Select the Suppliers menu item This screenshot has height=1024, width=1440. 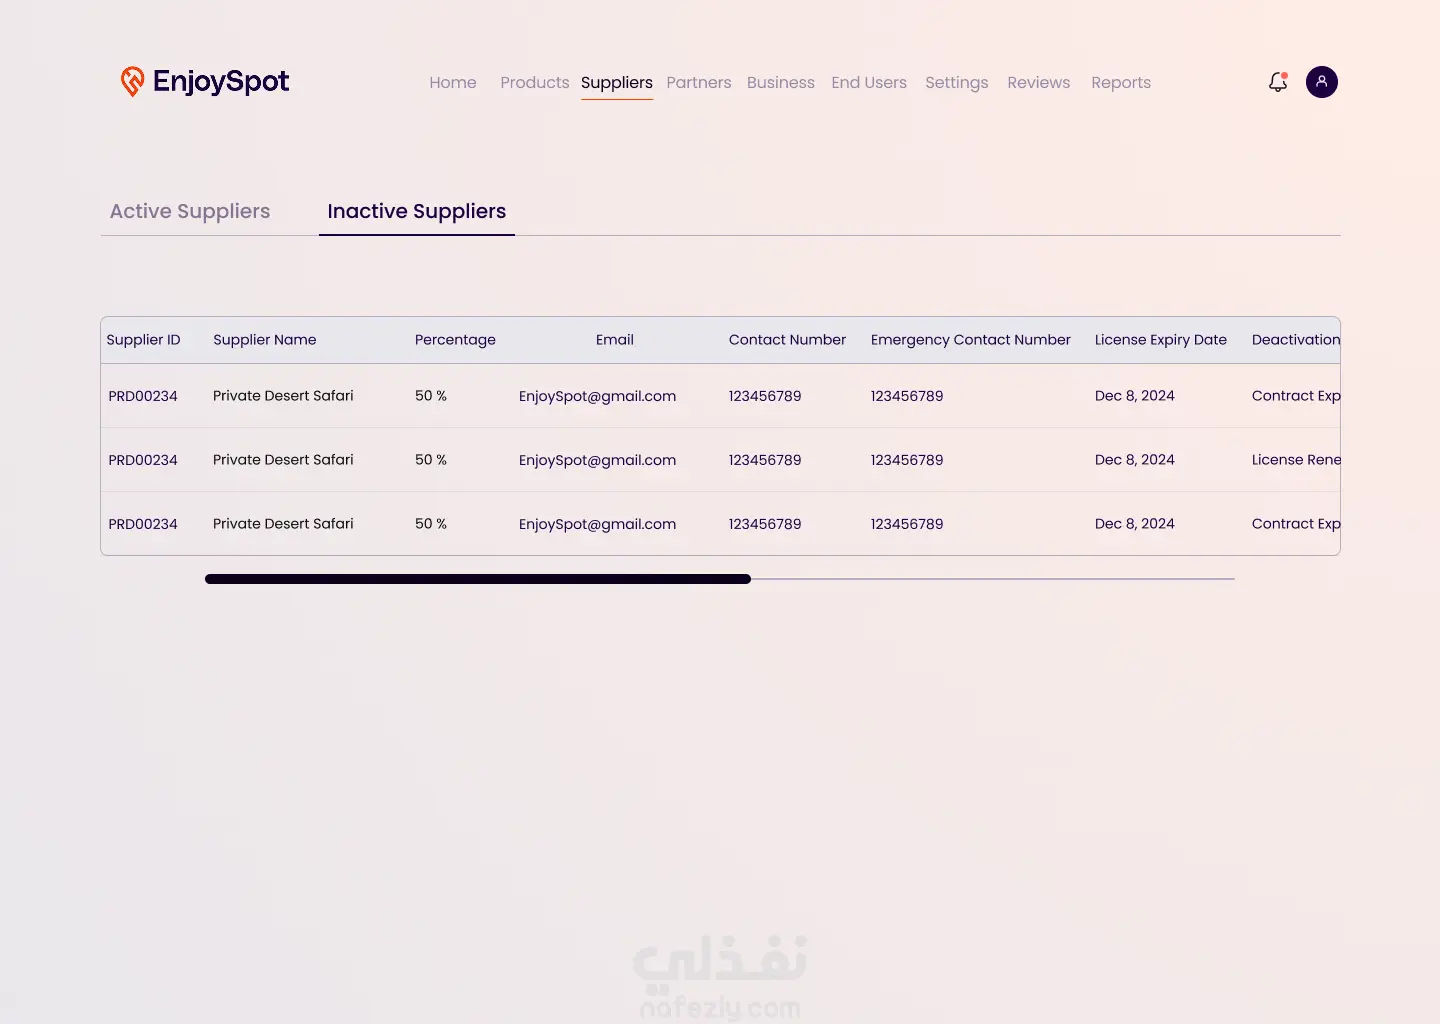coord(617,83)
